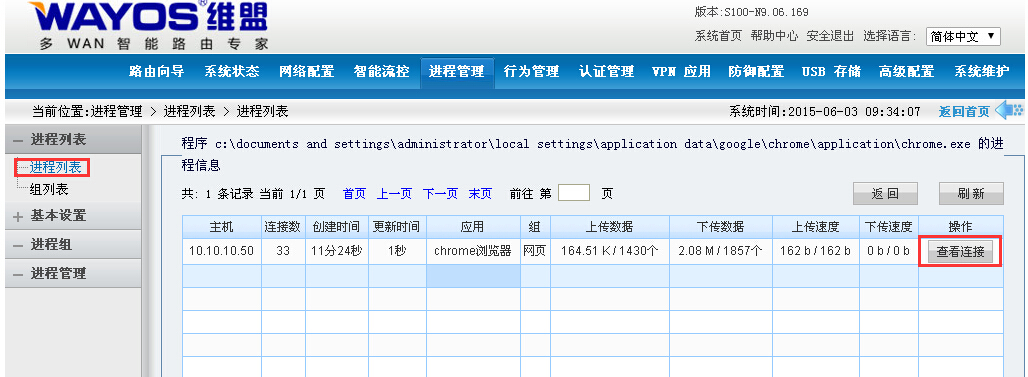Screen dimensions: 1028x377
Task: Click the 下传速度 column header
Action: coord(888,227)
